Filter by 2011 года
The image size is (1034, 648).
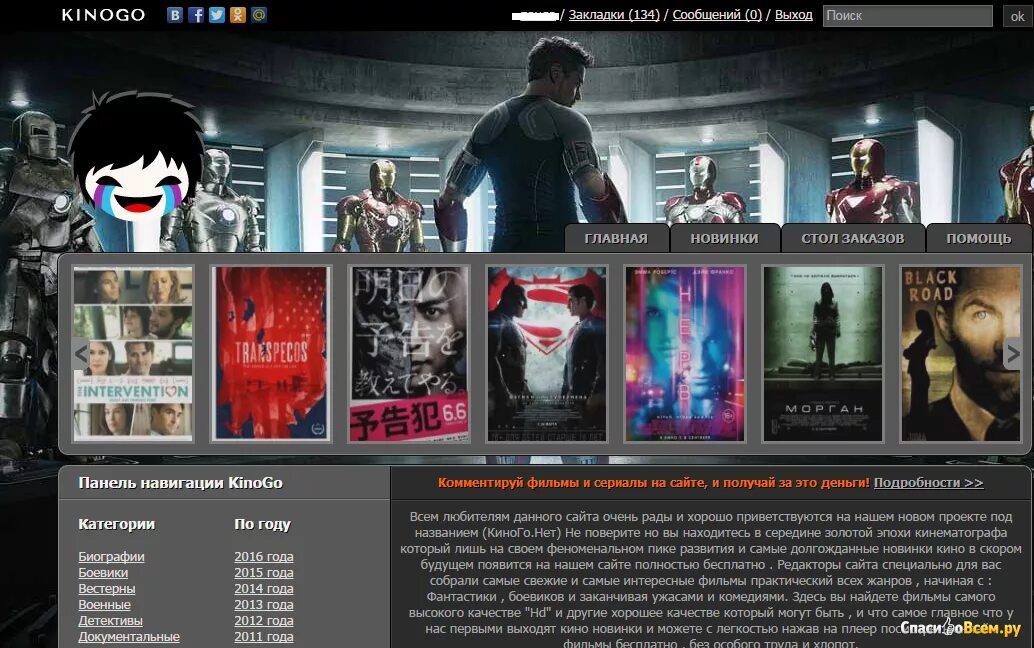point(264,637)
